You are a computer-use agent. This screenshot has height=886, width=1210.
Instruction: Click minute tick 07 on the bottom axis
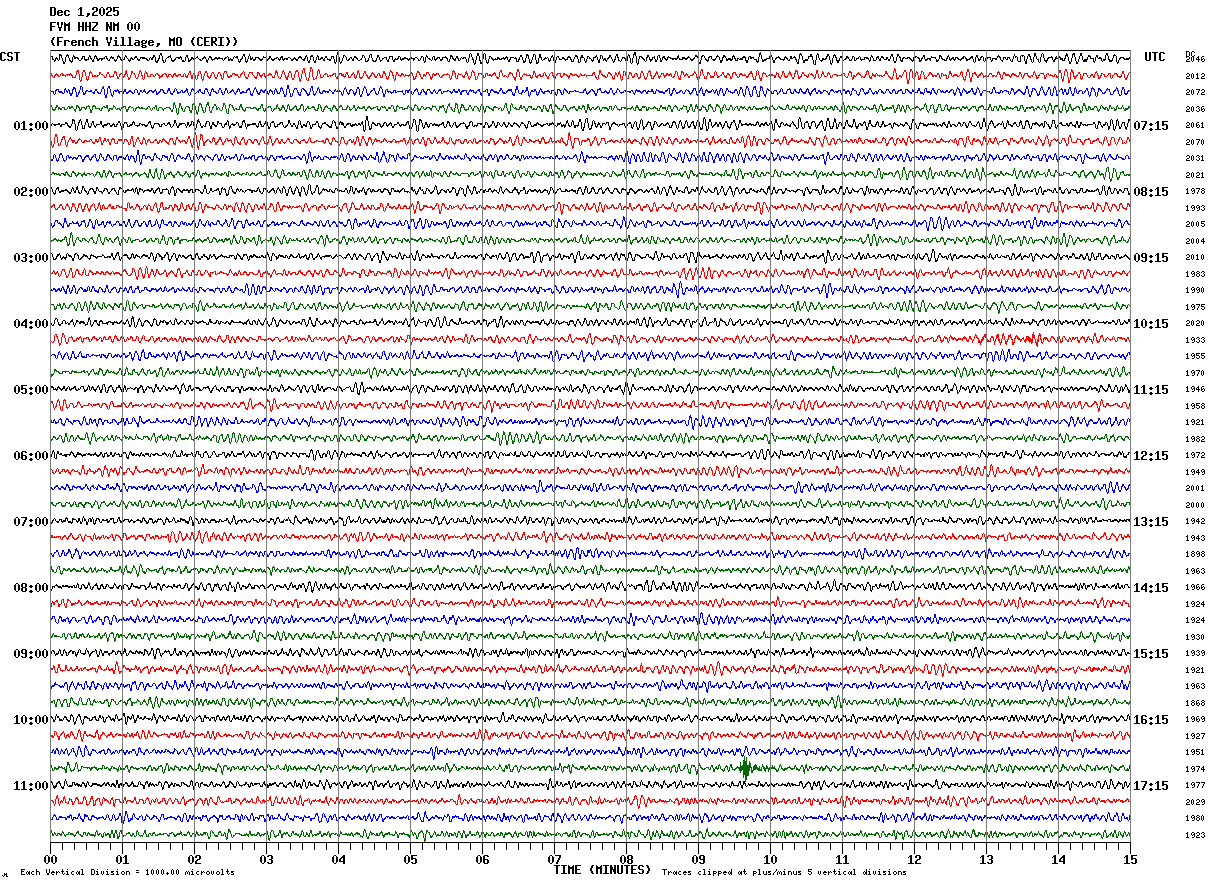click(554, 859)
